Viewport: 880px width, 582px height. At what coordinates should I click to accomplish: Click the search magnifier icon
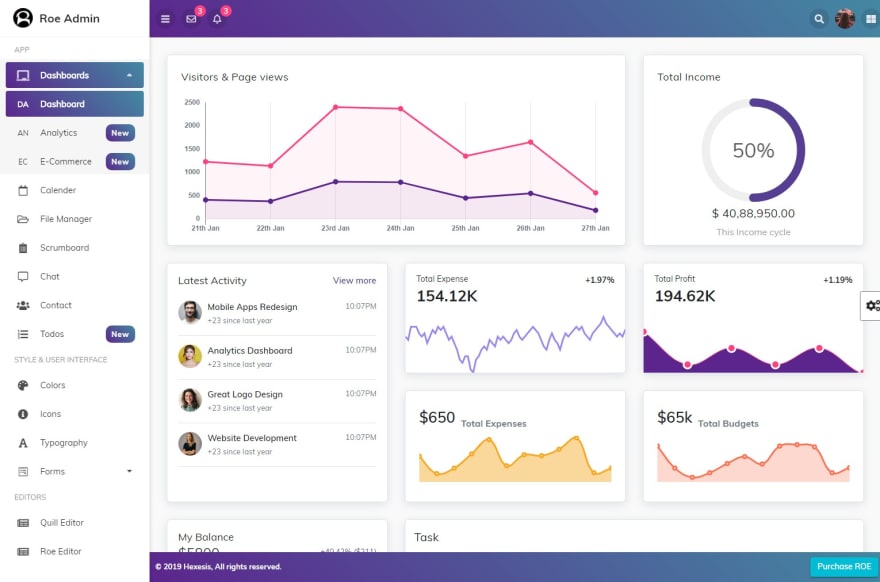click(819, 19)
